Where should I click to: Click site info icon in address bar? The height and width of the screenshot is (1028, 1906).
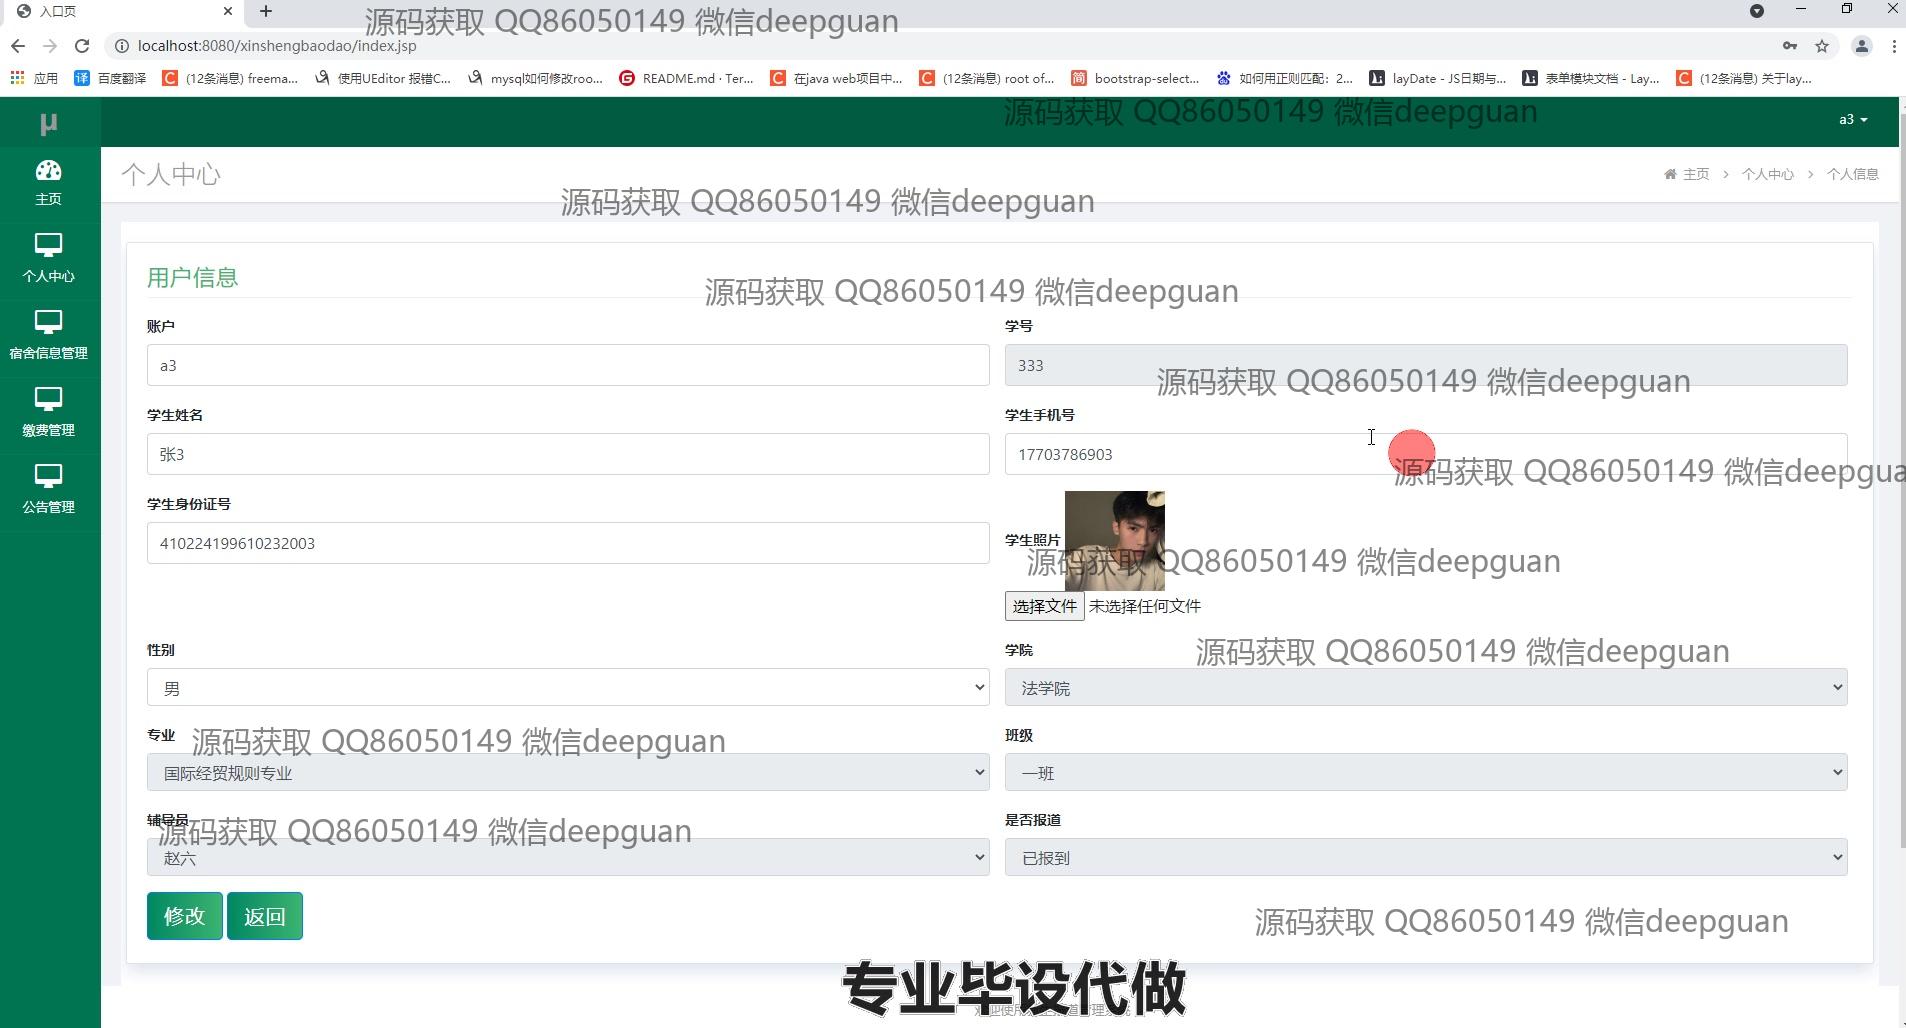click(x=121, y=46)
